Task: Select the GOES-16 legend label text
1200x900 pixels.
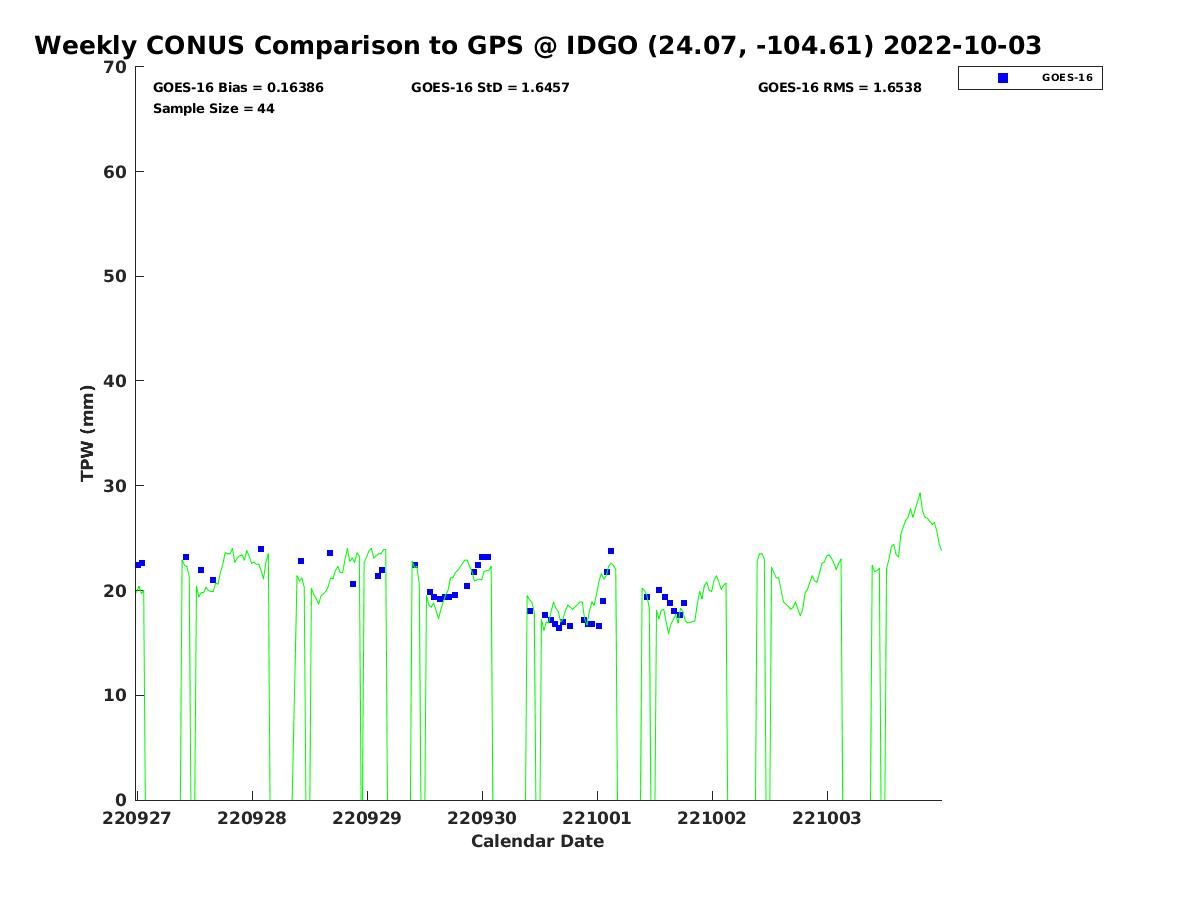Action: 1066,78
